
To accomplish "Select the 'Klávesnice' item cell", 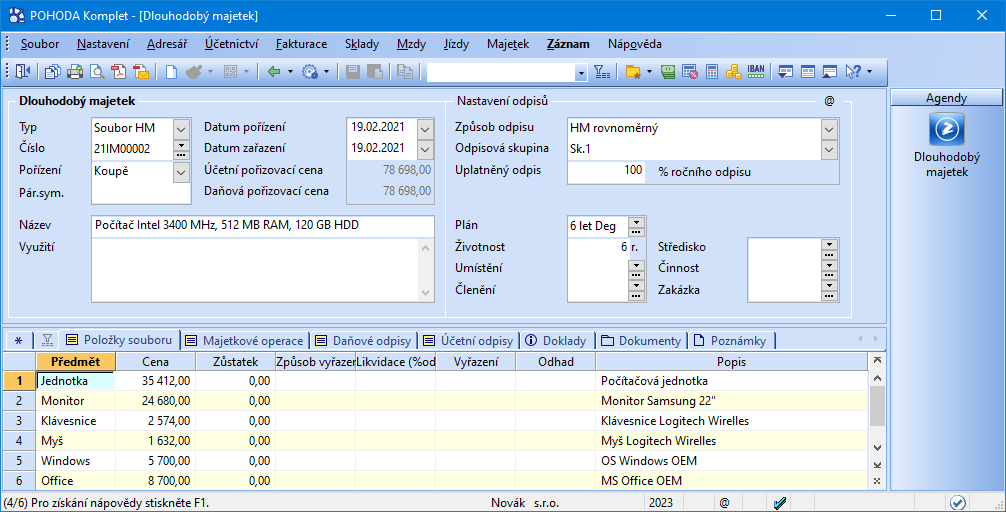I will (x=76, y=421).
